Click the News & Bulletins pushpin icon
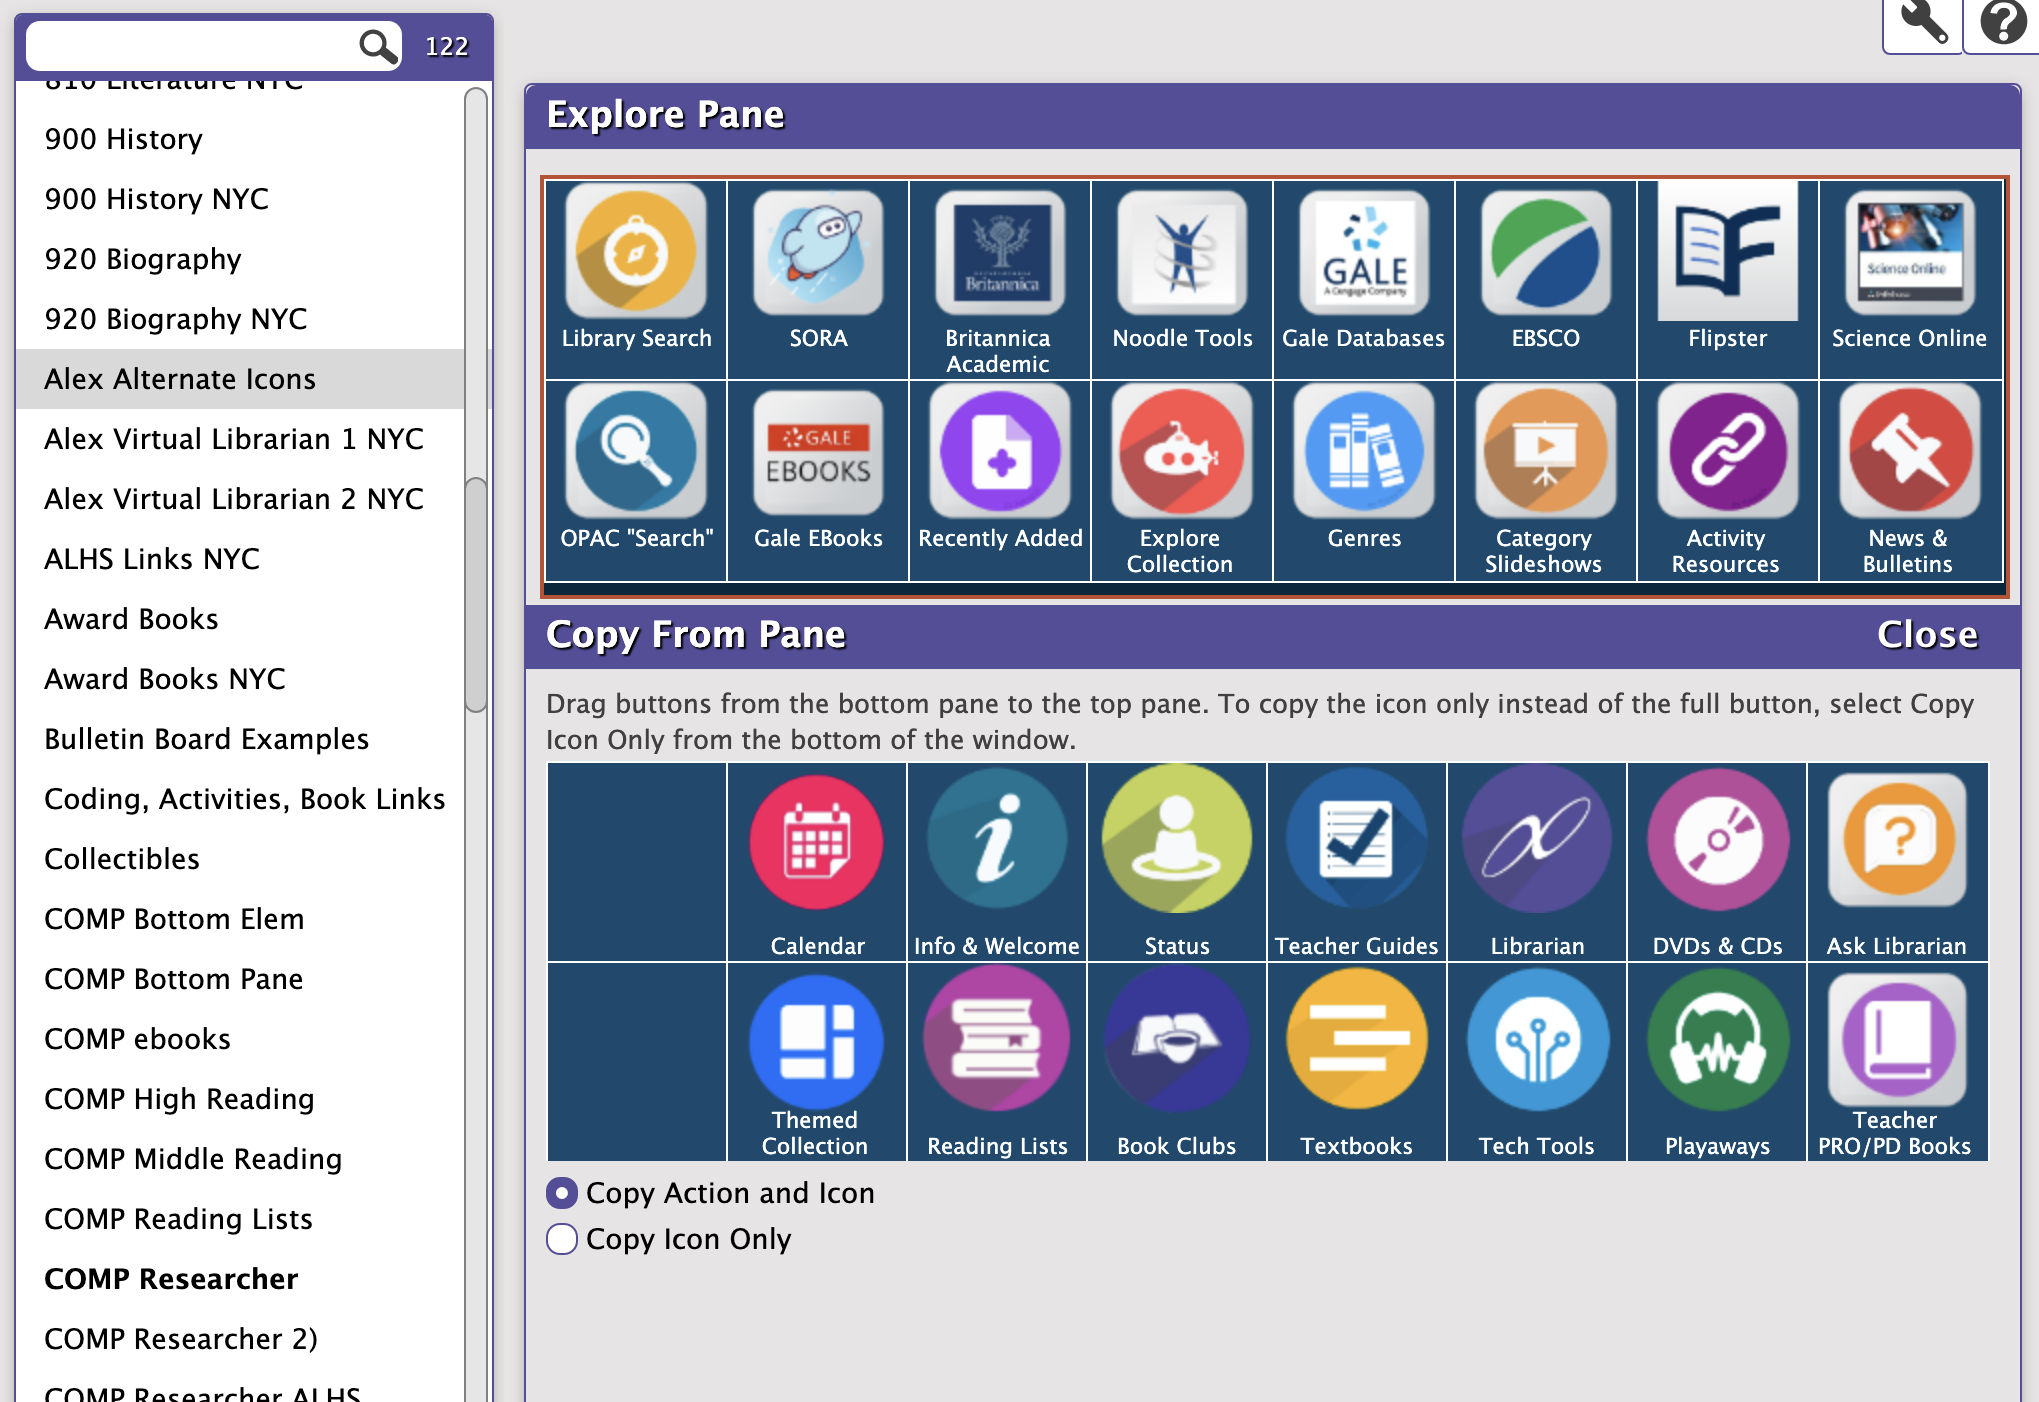This screenshot has height=1402, width=2039. [x=1910, y=451]
